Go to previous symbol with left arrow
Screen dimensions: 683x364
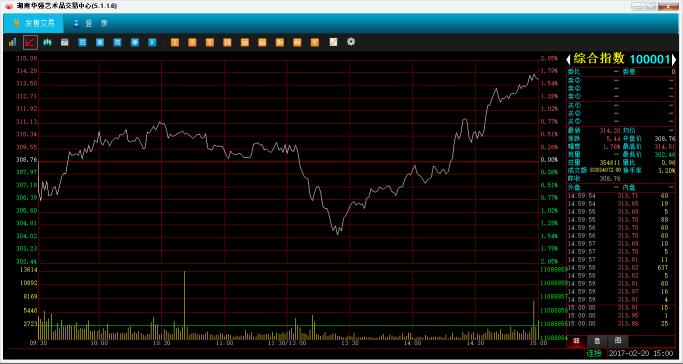click(x=568, y=59)
